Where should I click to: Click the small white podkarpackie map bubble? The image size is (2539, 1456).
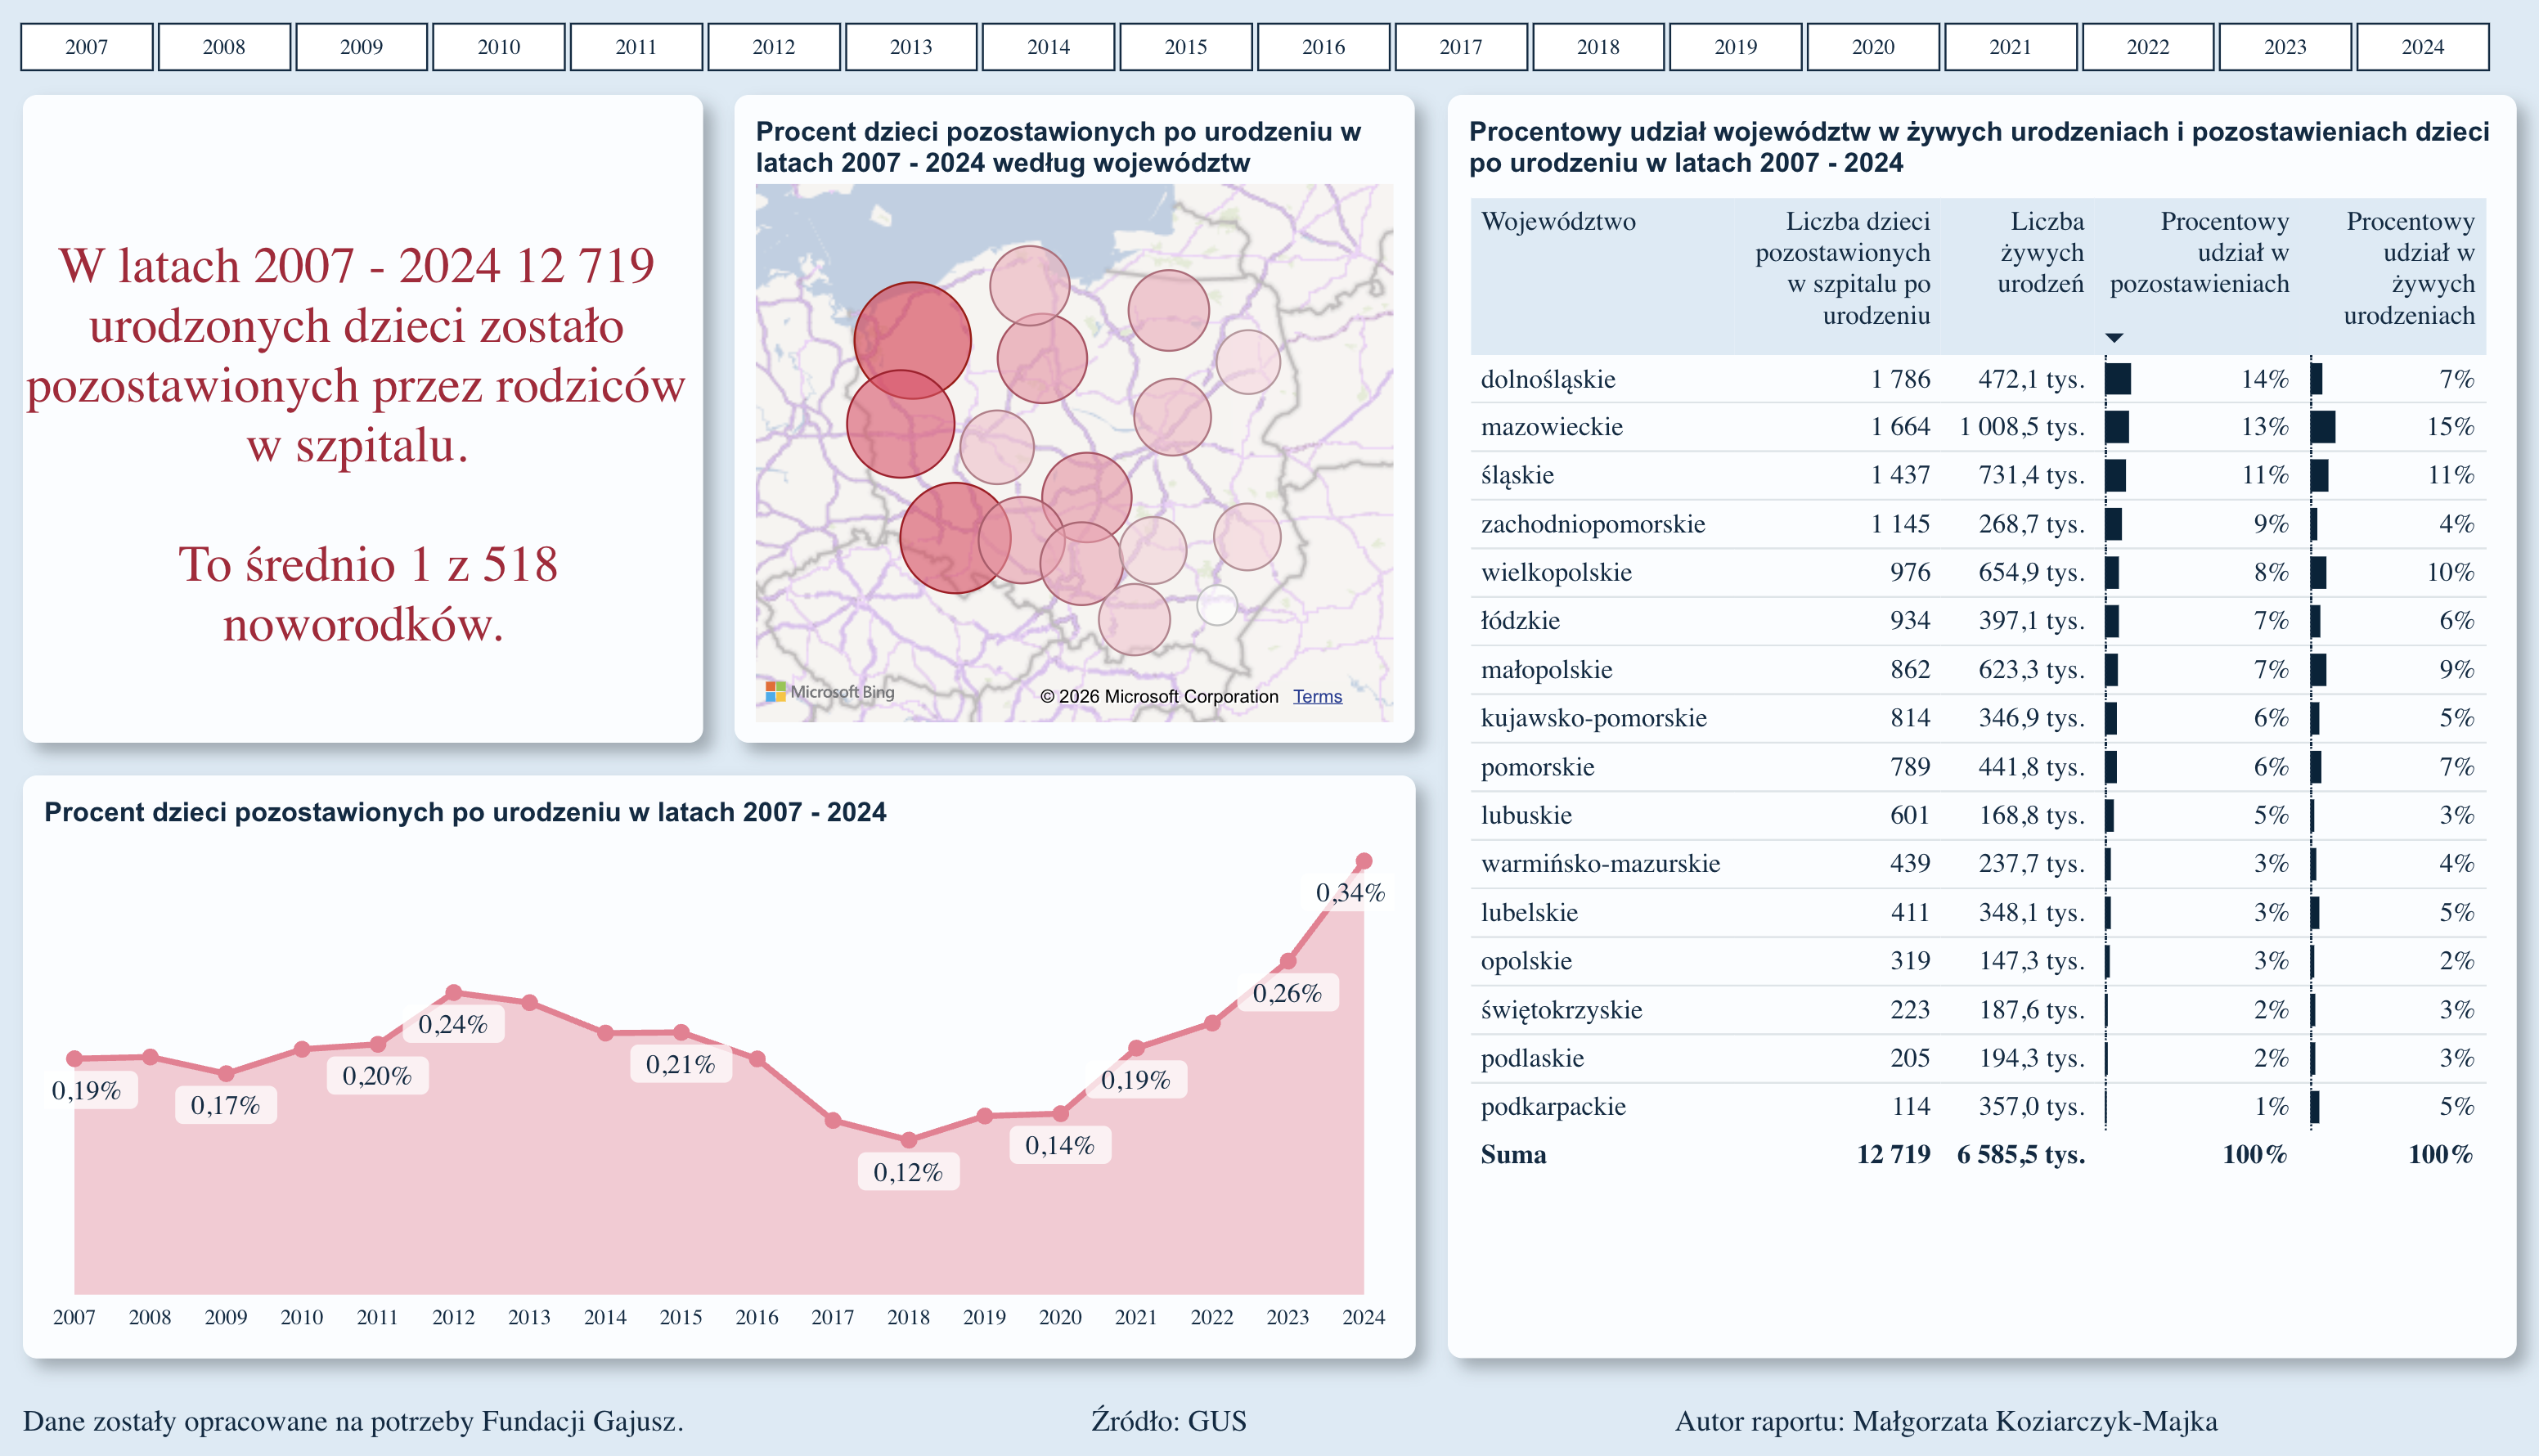[x=1217, y=605]
